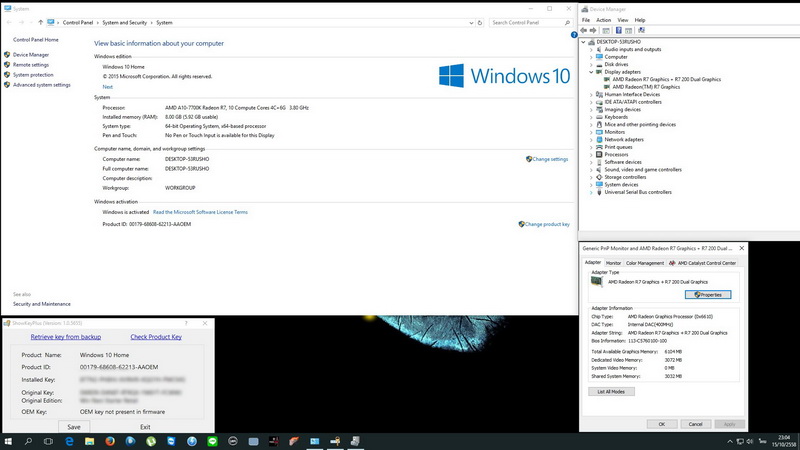Click Cancel in adapter properties dialog
Image resolution: width=800 pixels, height=450 pixels.
[x=695, y=424]
